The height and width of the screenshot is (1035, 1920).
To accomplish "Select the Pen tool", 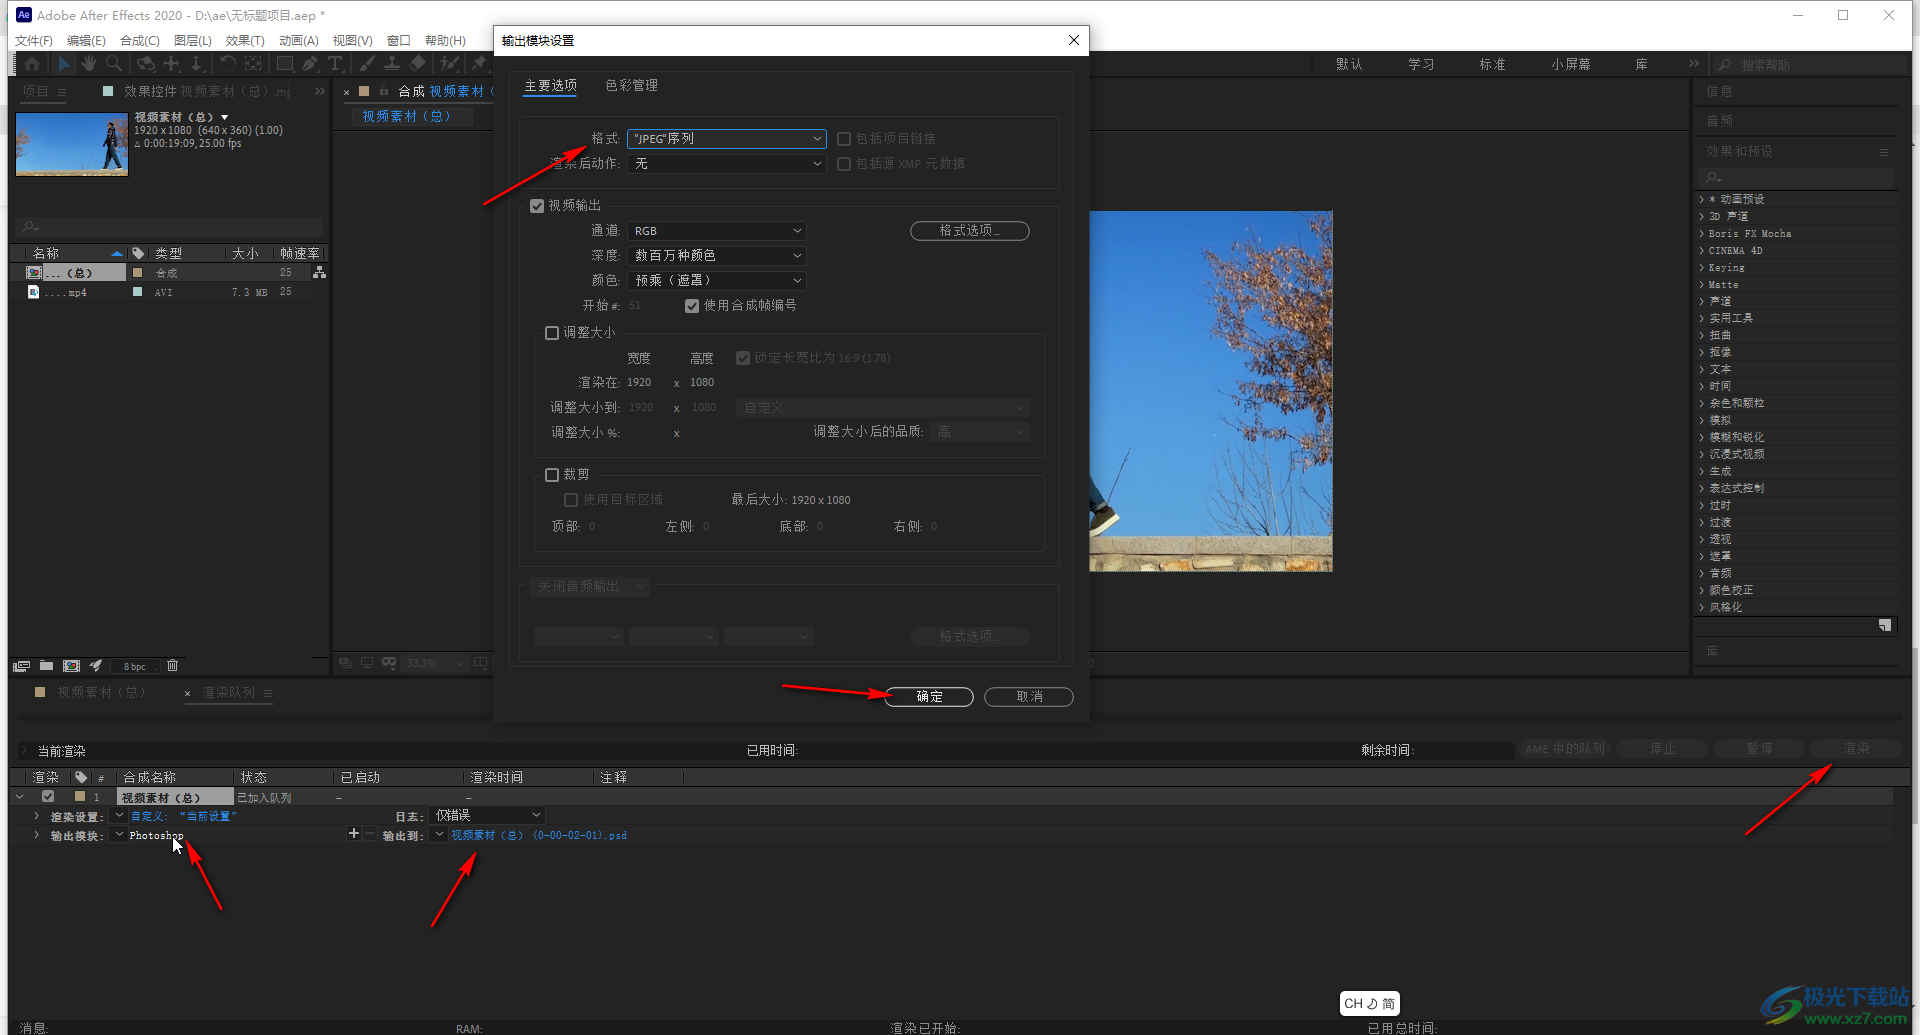I will [x=310, y=64].
